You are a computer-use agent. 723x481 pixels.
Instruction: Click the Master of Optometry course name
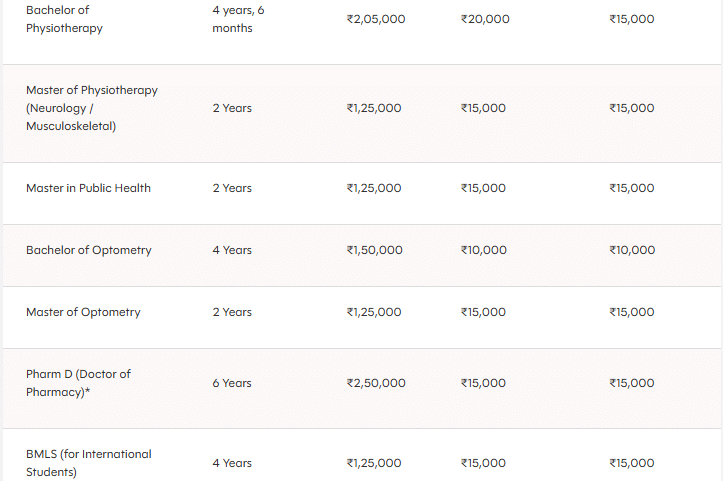(x=83, y=312)
